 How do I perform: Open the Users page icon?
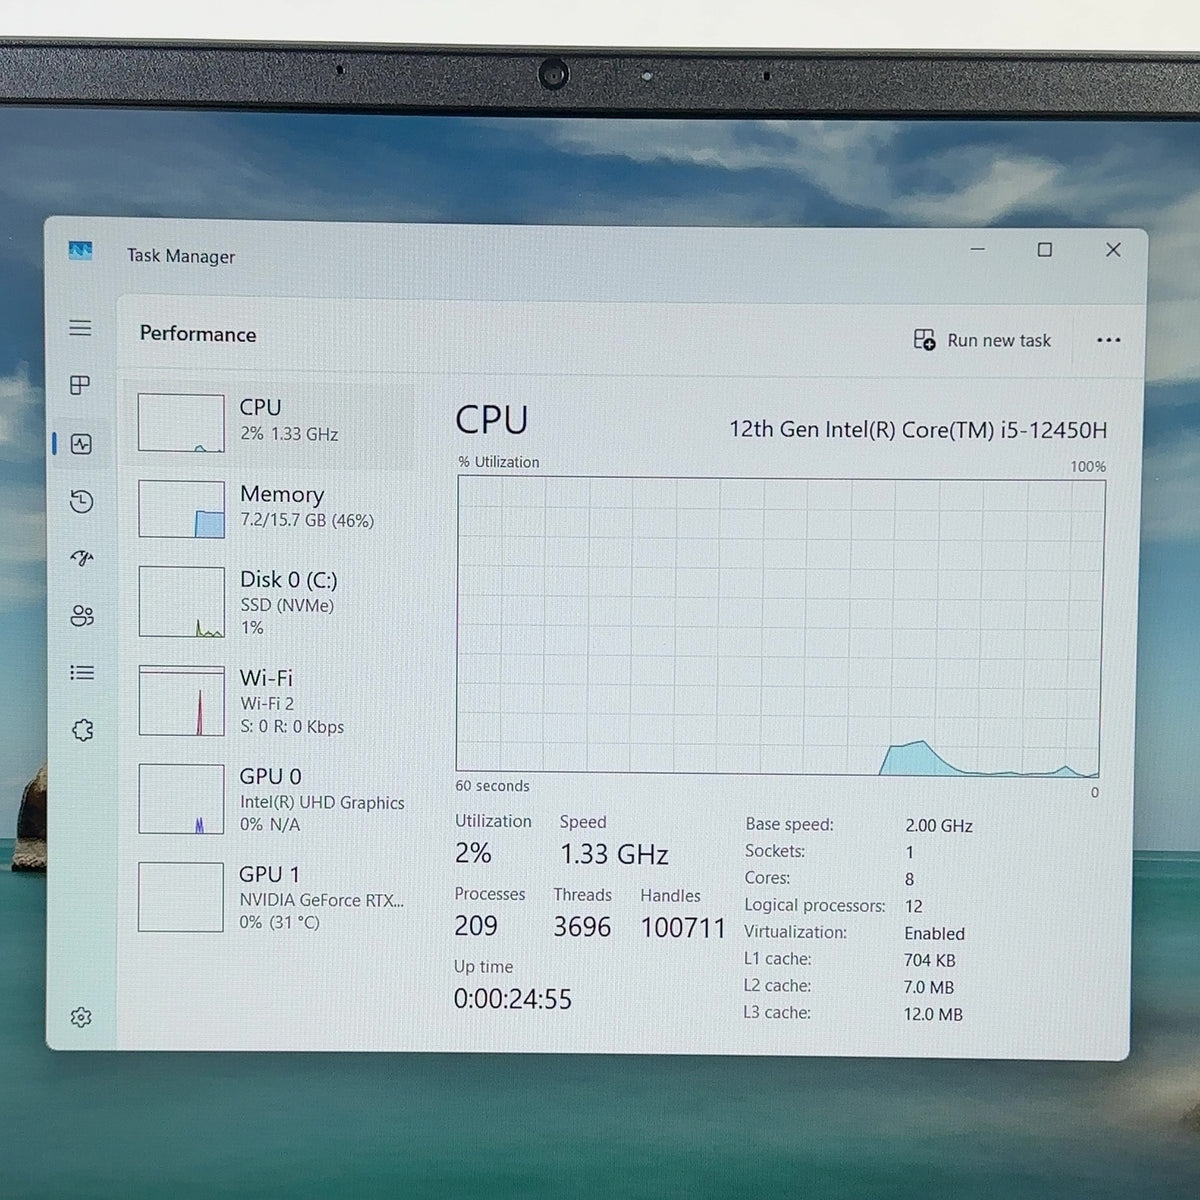point(82,616)
